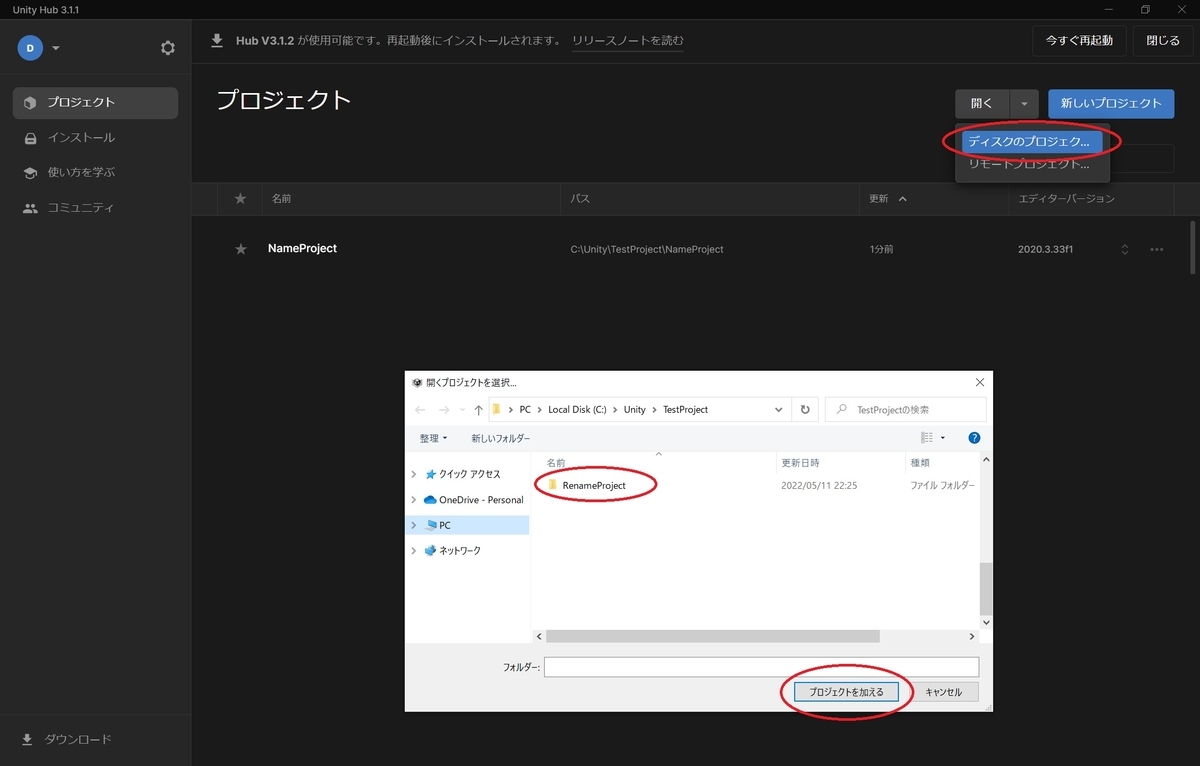The width and height of the screenshot is (1200, 766).
Task: Expand クイック アクセス tree node
Action: tap(414, 474)
